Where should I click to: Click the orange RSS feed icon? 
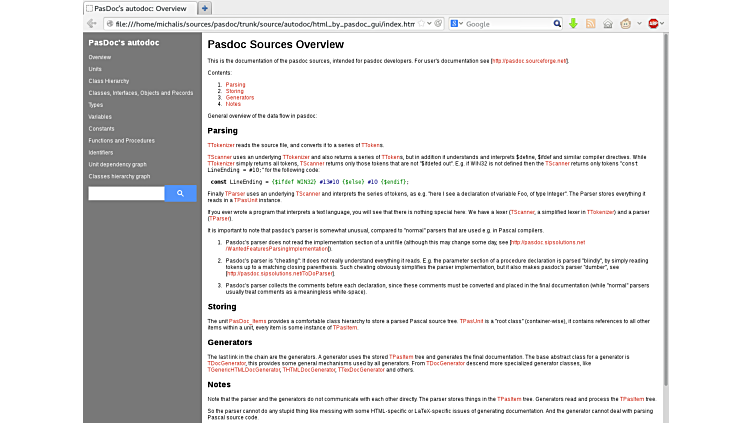(x=591, y=23)
